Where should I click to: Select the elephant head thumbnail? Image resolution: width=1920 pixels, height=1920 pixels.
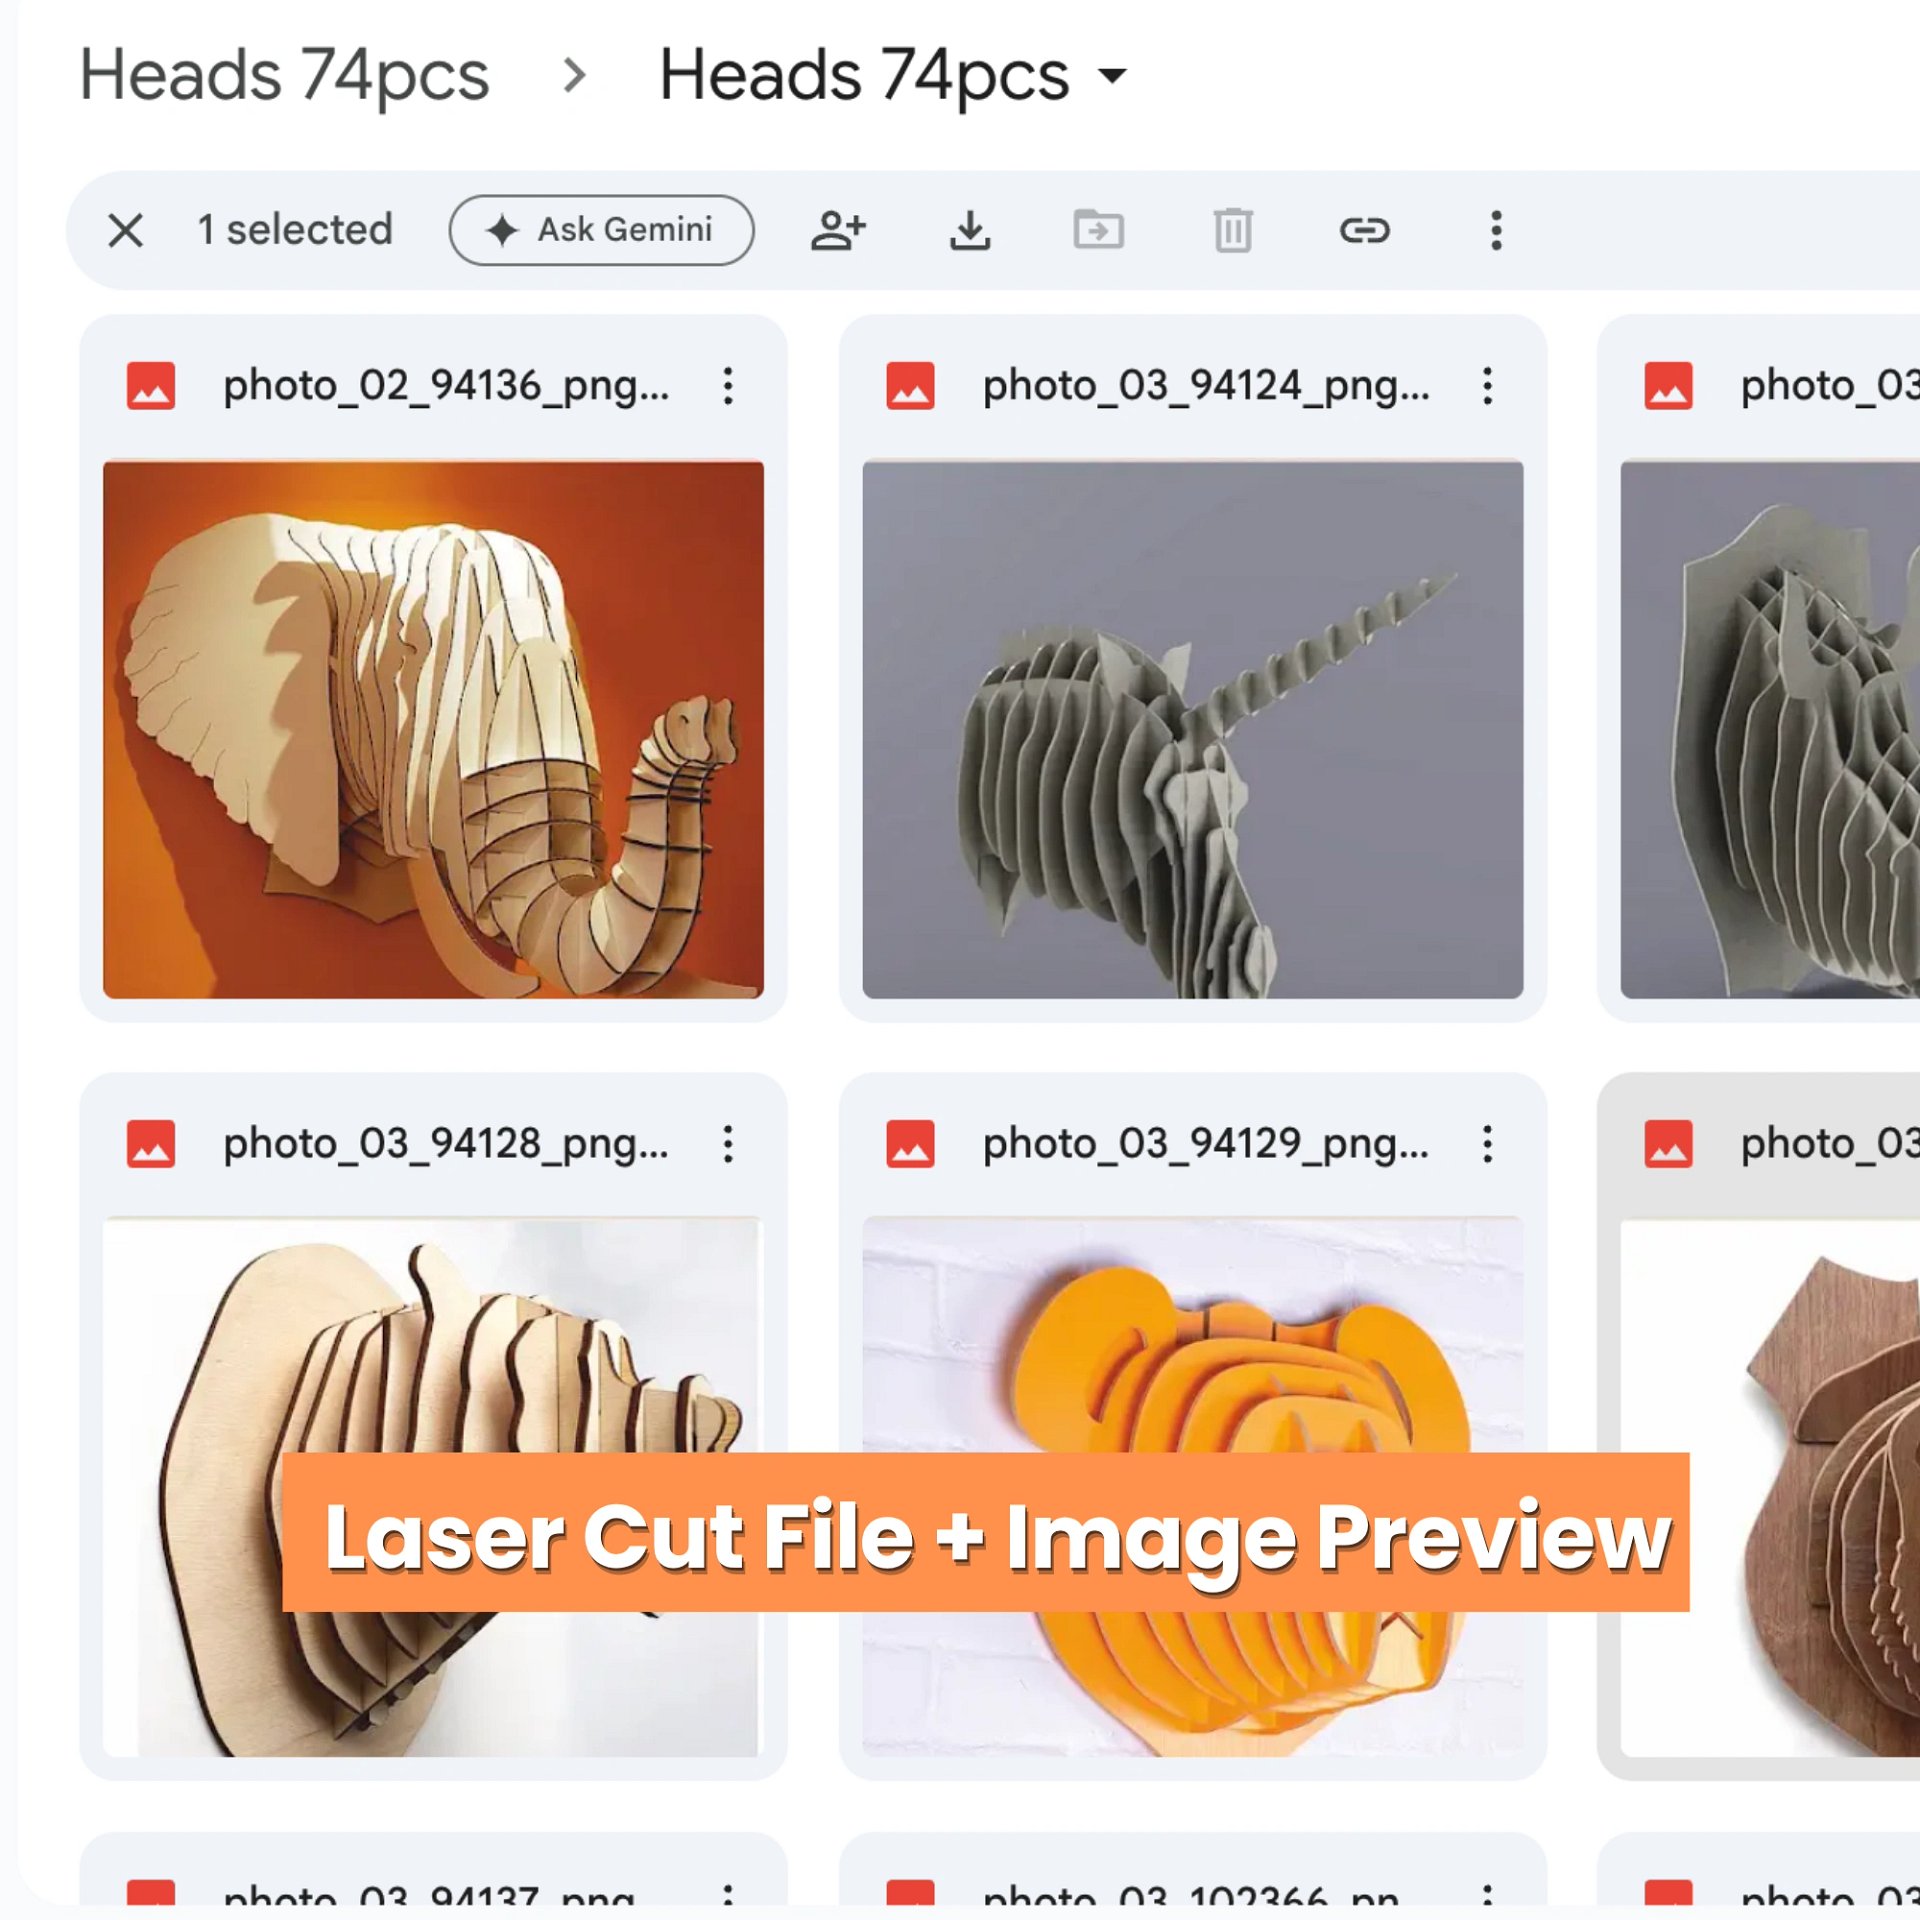[x=433, y=729]
